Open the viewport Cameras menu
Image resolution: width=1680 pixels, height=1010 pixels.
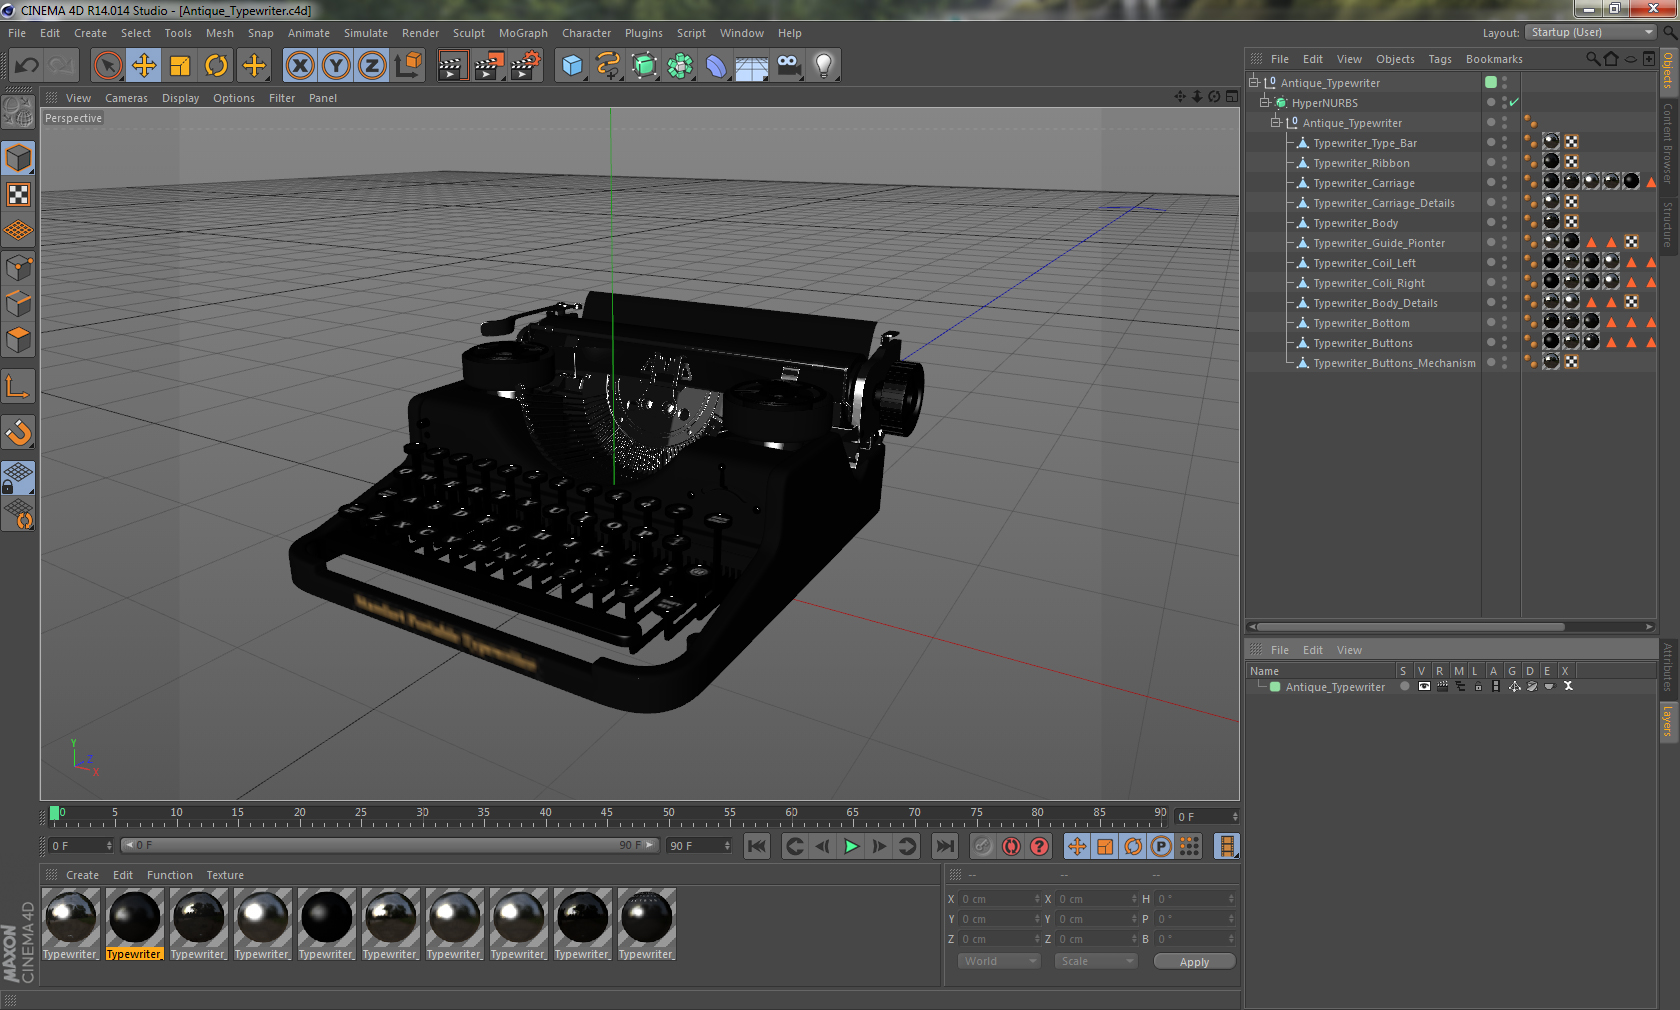click(x=126, y=98)
